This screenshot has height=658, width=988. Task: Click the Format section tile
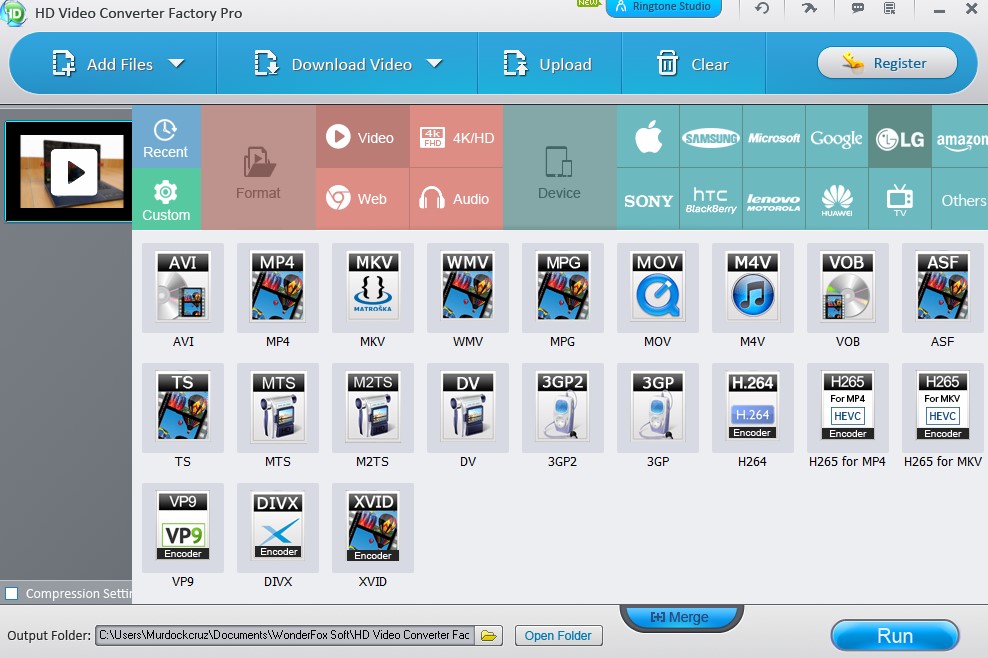tap(258, 168)
